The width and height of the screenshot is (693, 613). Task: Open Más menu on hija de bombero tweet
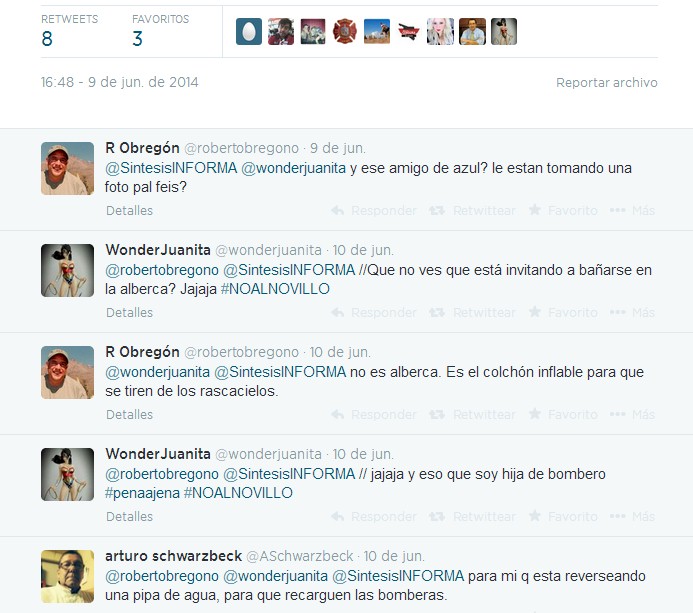tap(632, 517)
